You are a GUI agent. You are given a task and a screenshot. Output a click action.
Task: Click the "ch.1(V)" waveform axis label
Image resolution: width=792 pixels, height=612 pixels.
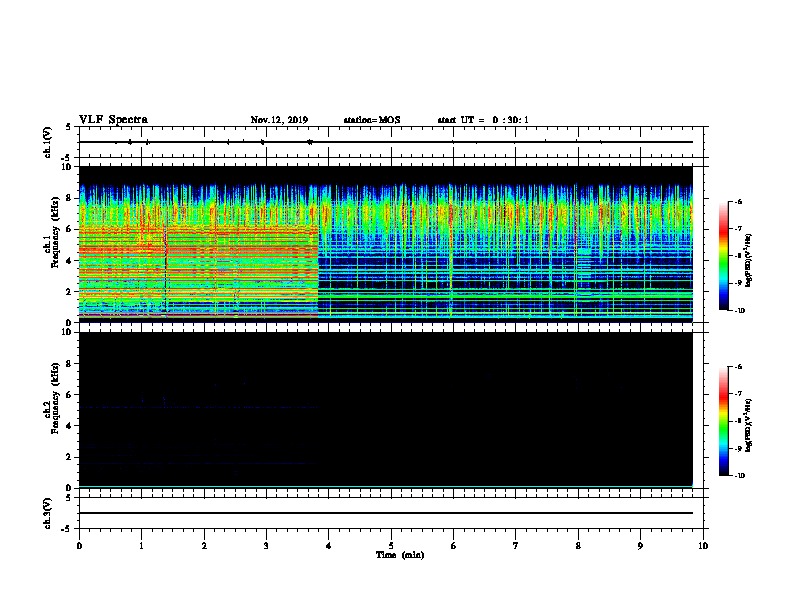[48, 142]
